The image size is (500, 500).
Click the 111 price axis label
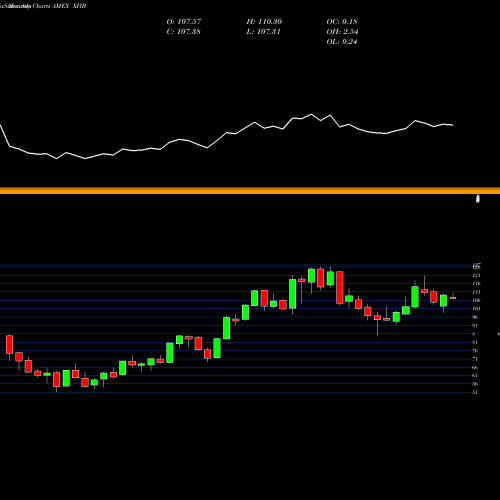tap(476, 292)
